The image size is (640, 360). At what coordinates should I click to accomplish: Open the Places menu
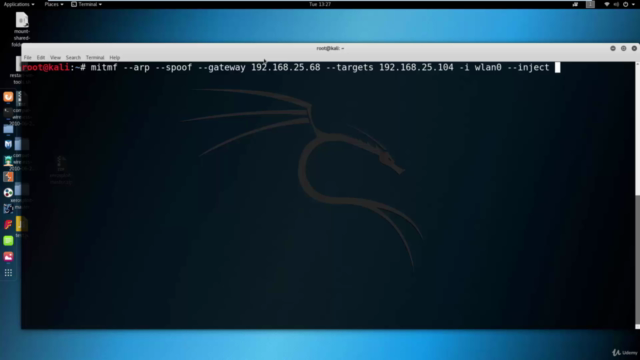[x=53, y=4]
